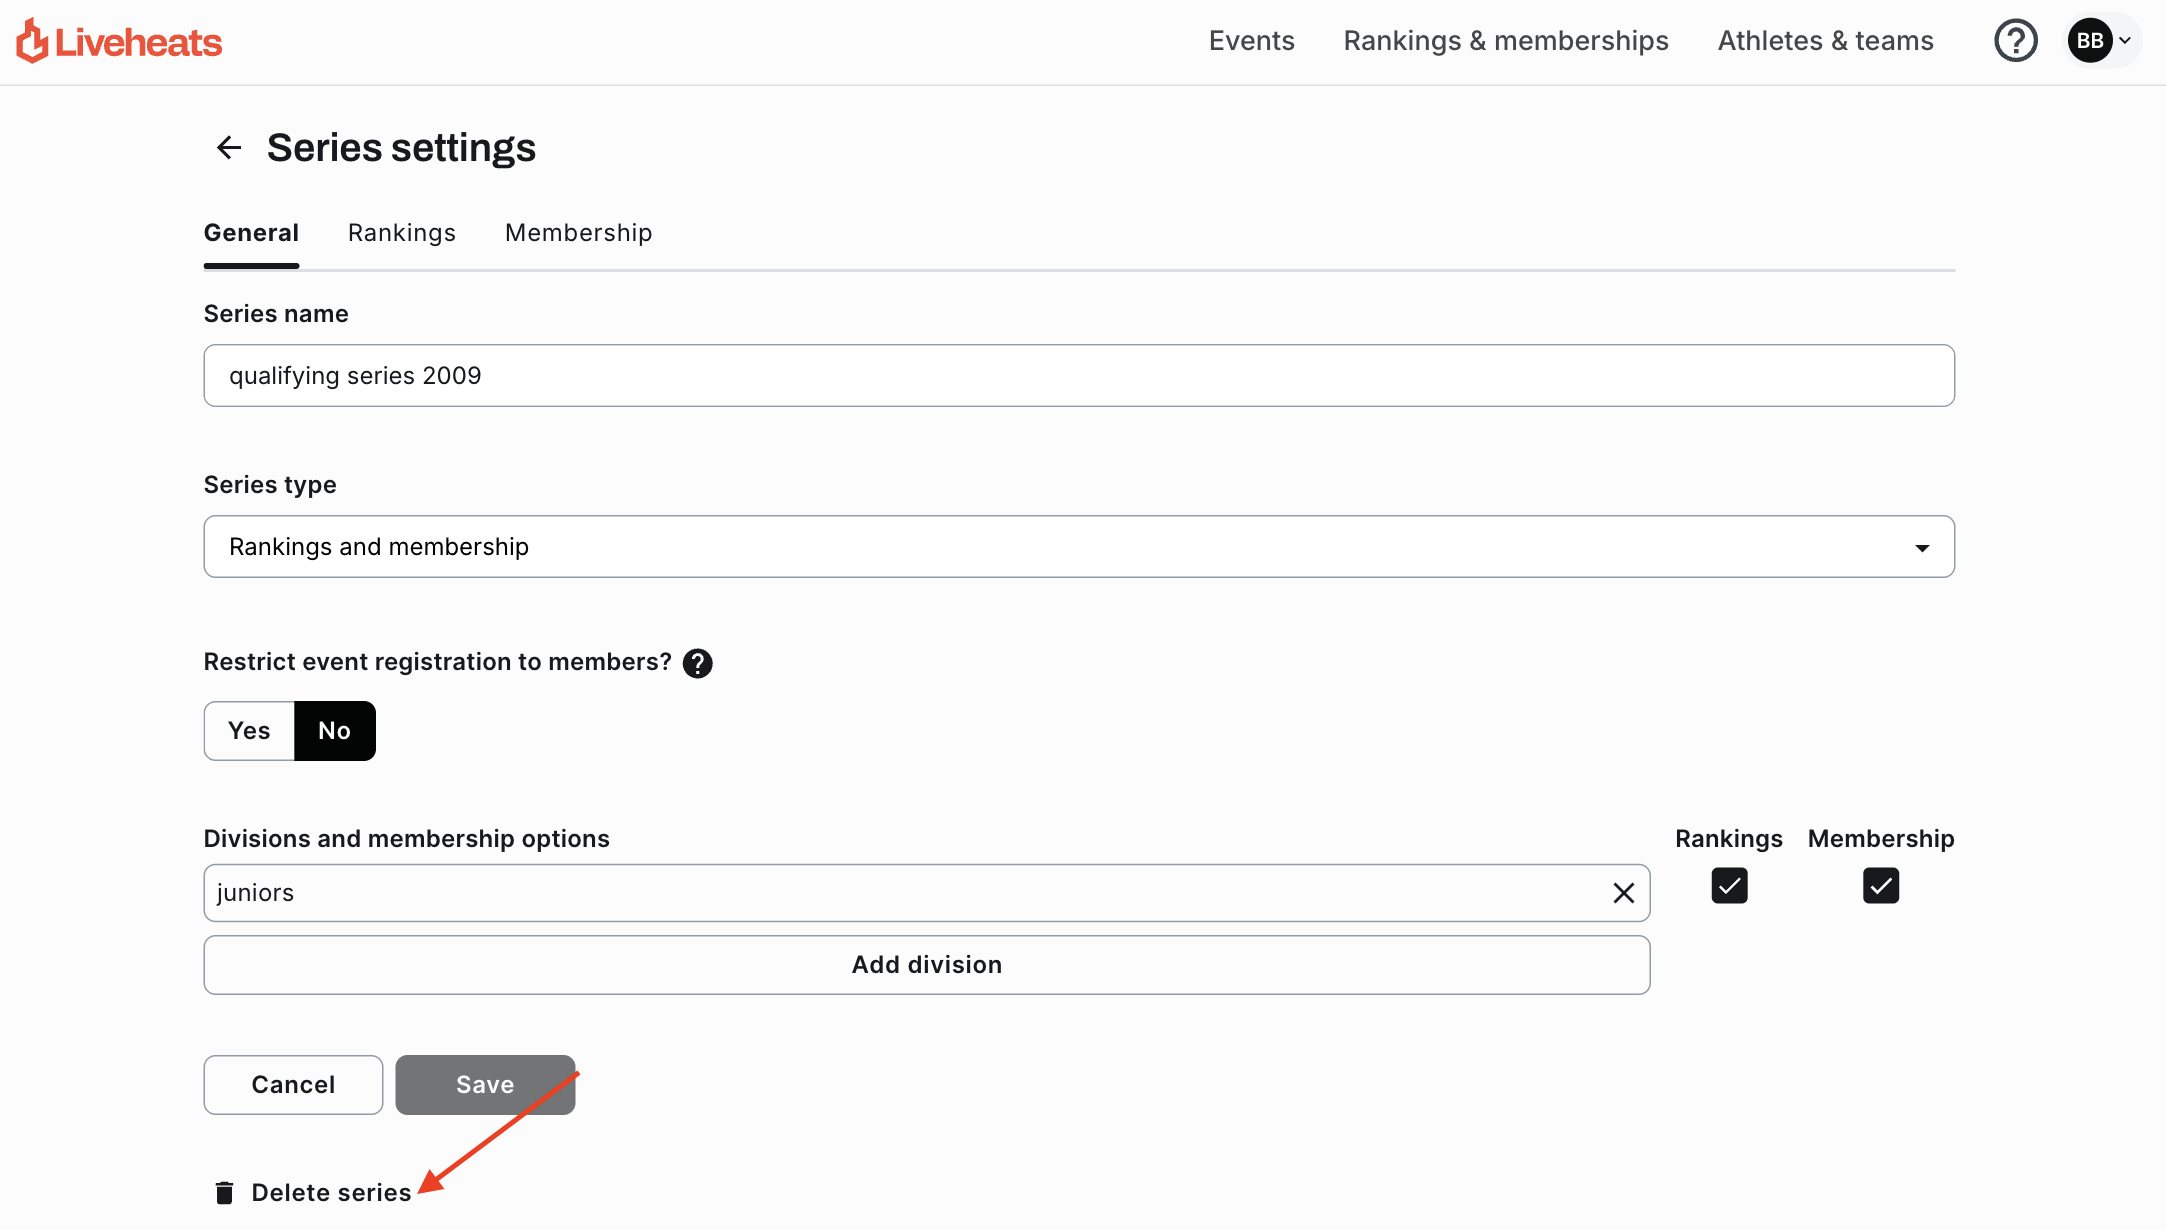
Task: Select No for restricting registration
Action: (335, 731)
